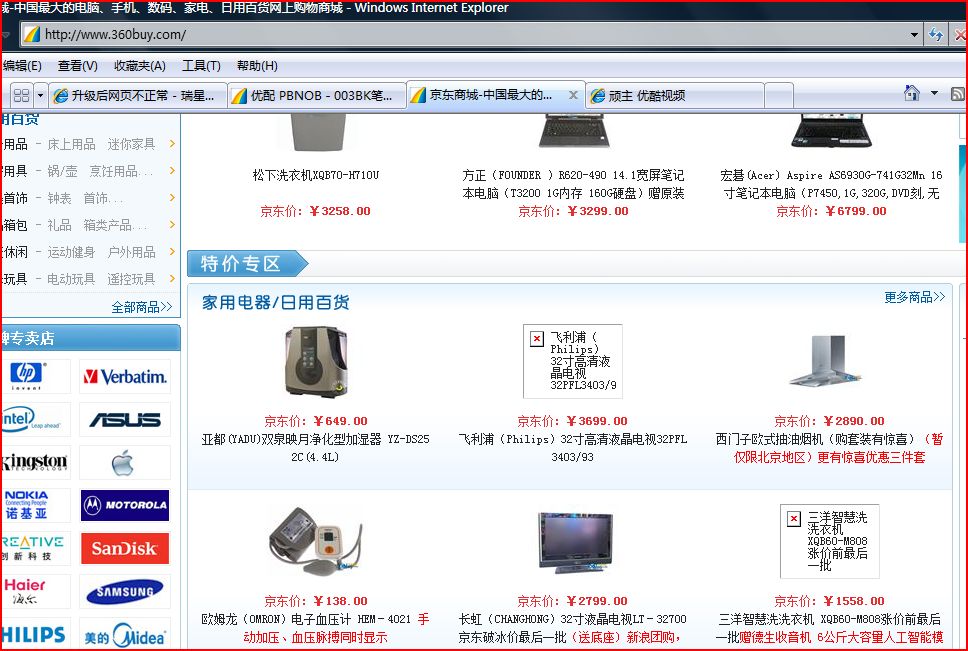The height and width of the screenshot is (651, 968).
Task: Open the 松下洗衣机XQB70-H710U product link
Action: pos(315,175)
